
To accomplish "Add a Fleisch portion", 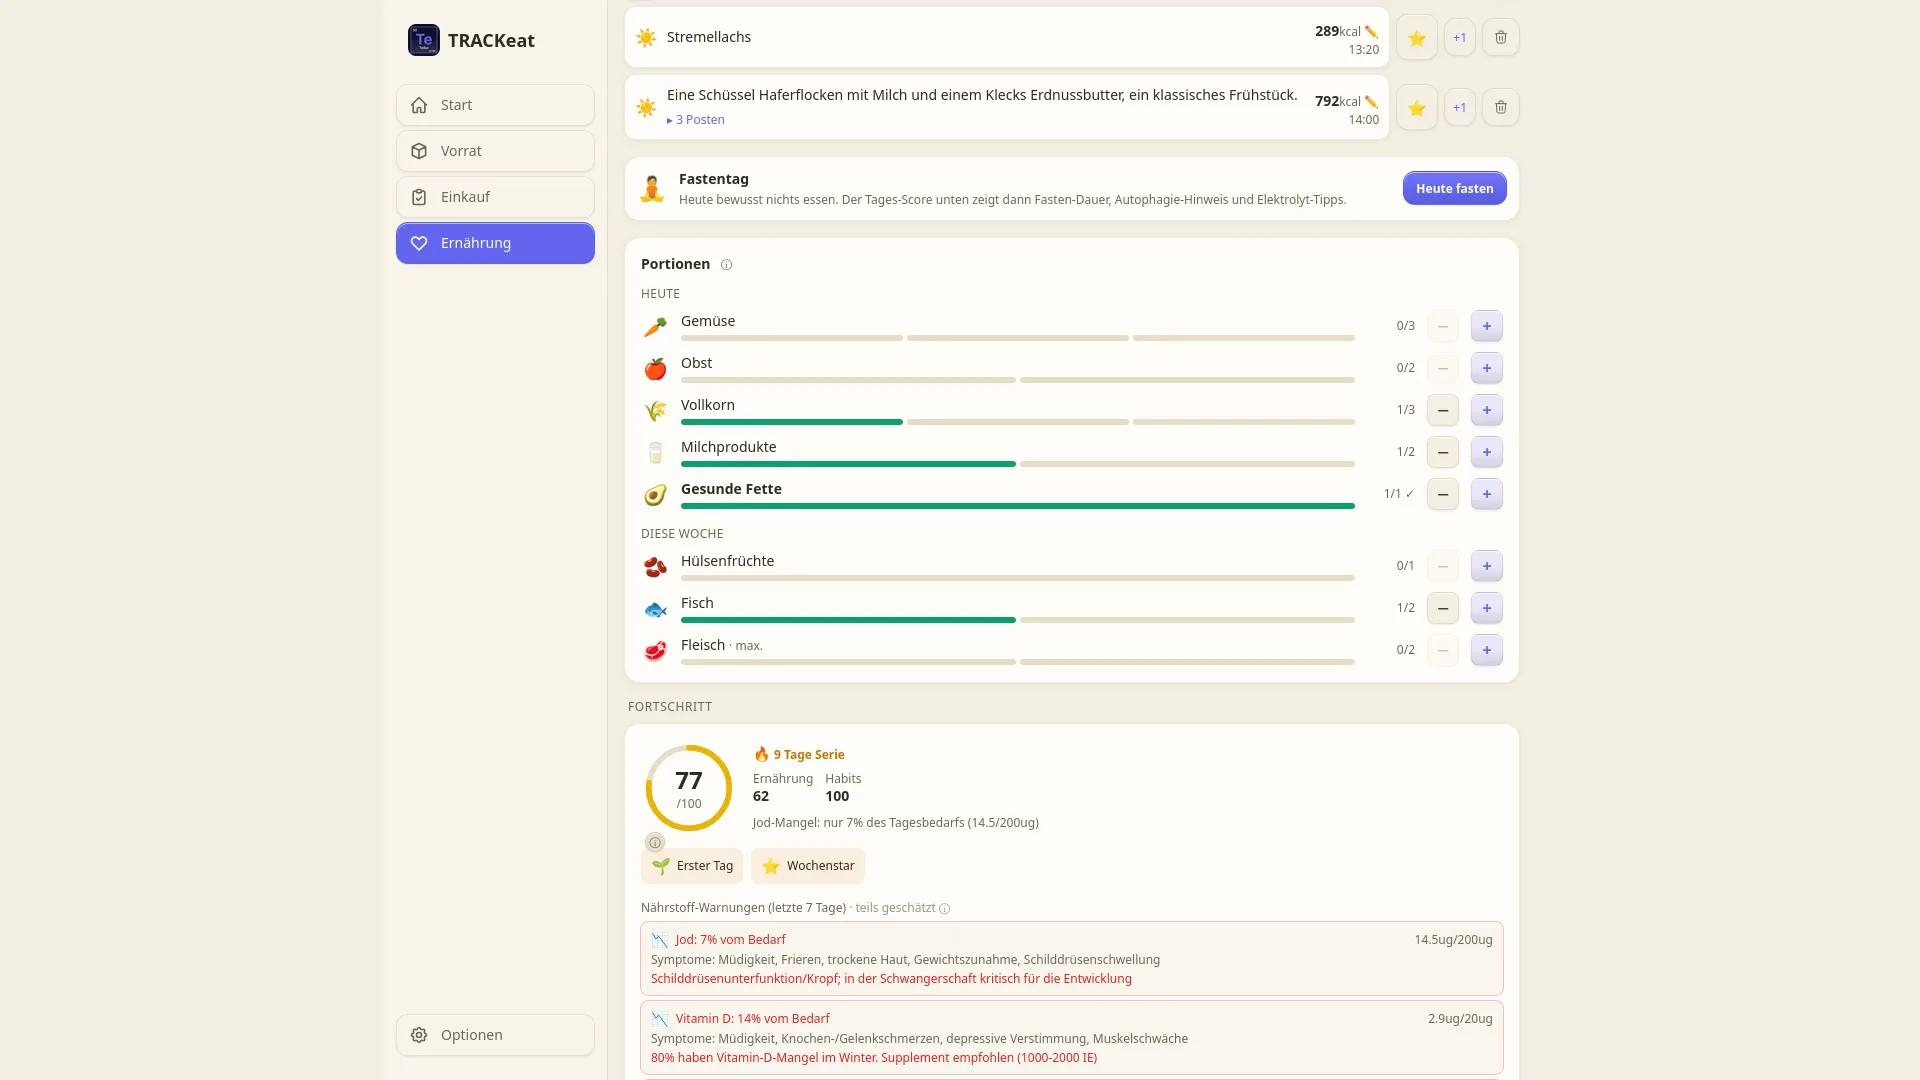I will pos(1487,650).
